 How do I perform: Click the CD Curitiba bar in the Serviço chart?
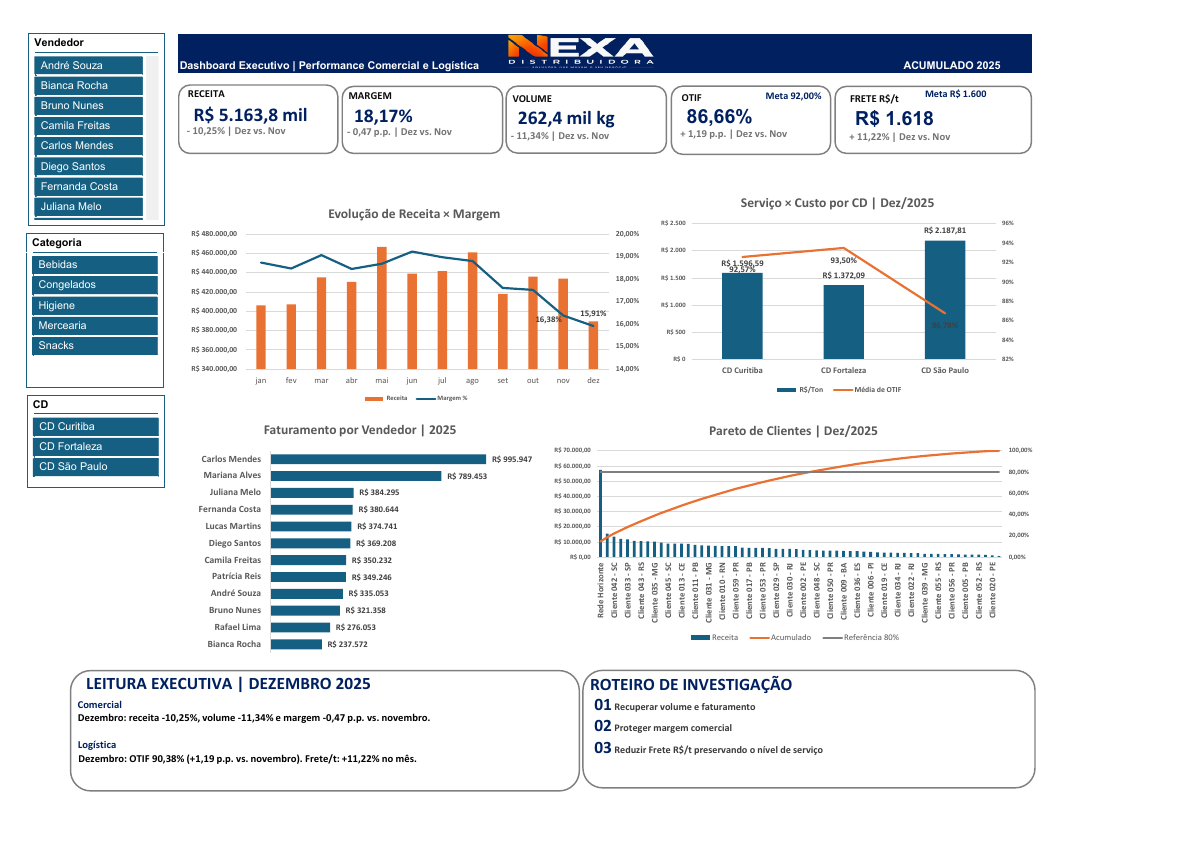742,316
